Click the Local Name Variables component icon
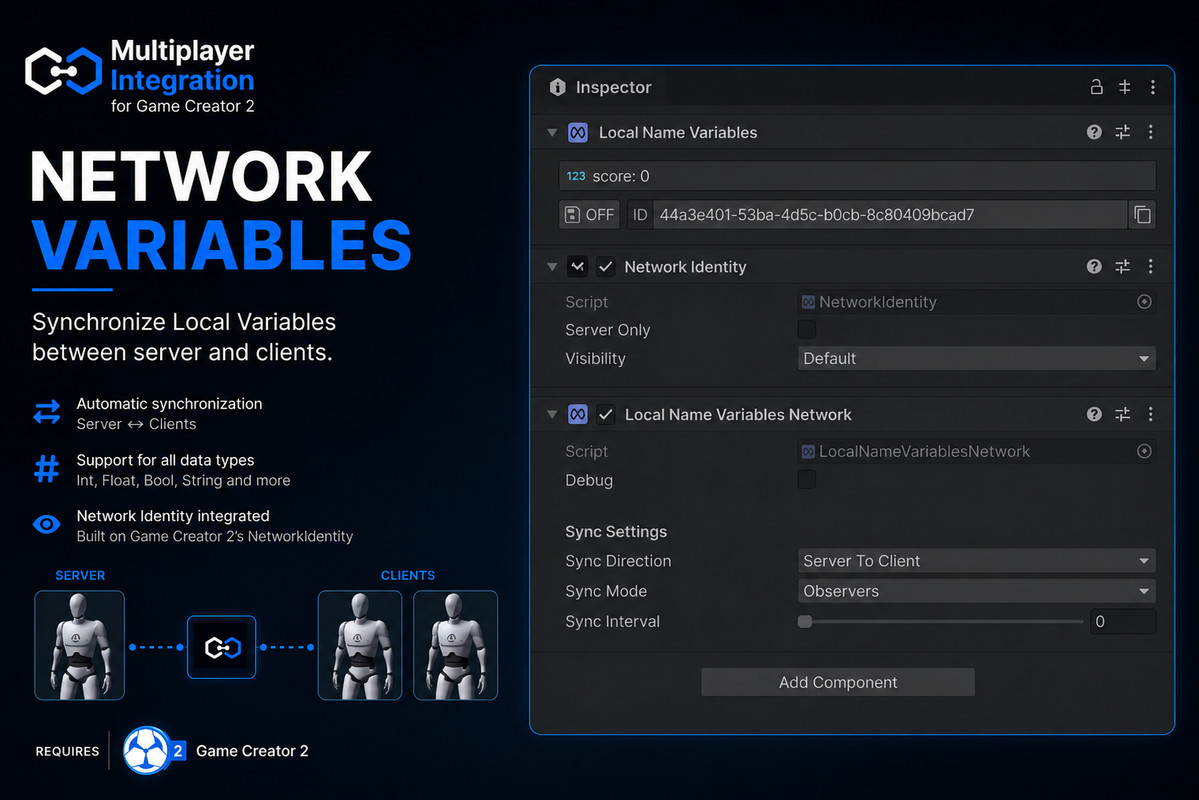The height and width of the screenshot is (800, 1199). point(578,132)
